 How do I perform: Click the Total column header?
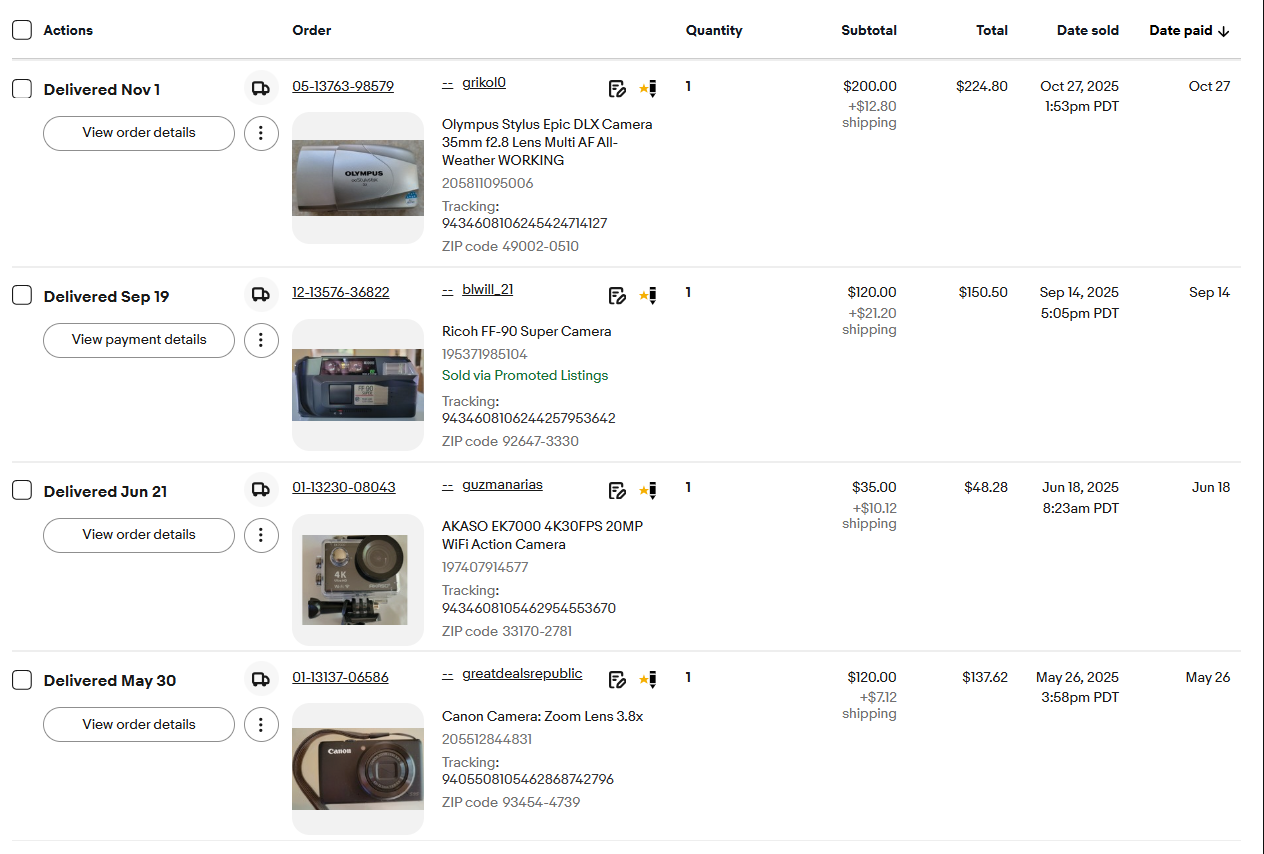pos(992,31)
